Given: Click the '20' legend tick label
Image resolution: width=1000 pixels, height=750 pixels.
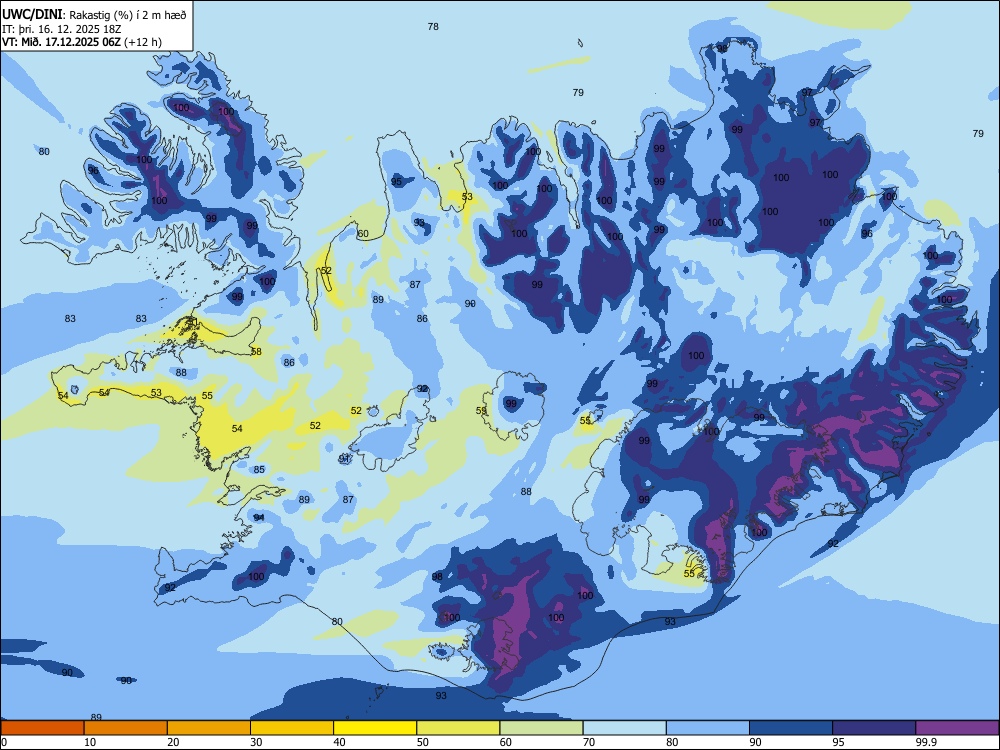Looking at the screenshot, I should tap(173, 742).
